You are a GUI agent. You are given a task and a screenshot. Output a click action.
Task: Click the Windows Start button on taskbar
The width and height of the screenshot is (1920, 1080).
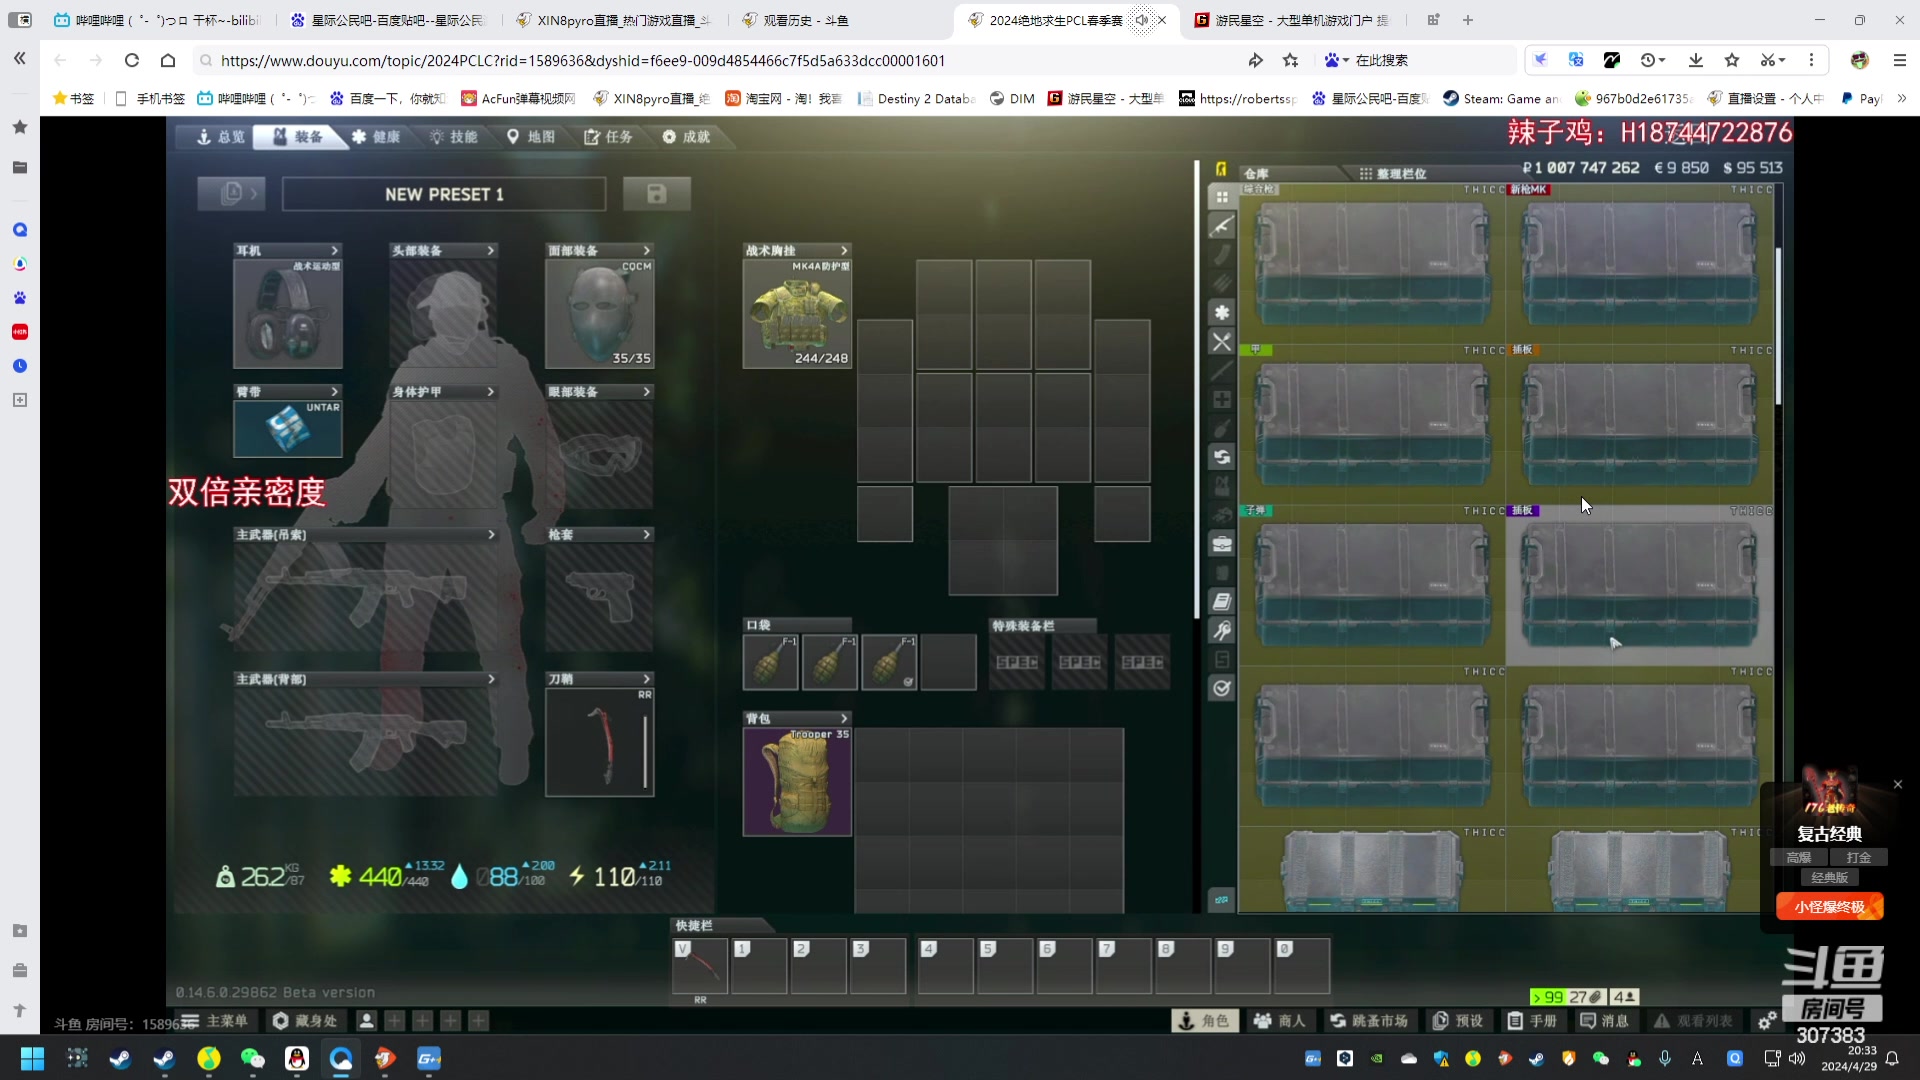(x=32, y=1058)
